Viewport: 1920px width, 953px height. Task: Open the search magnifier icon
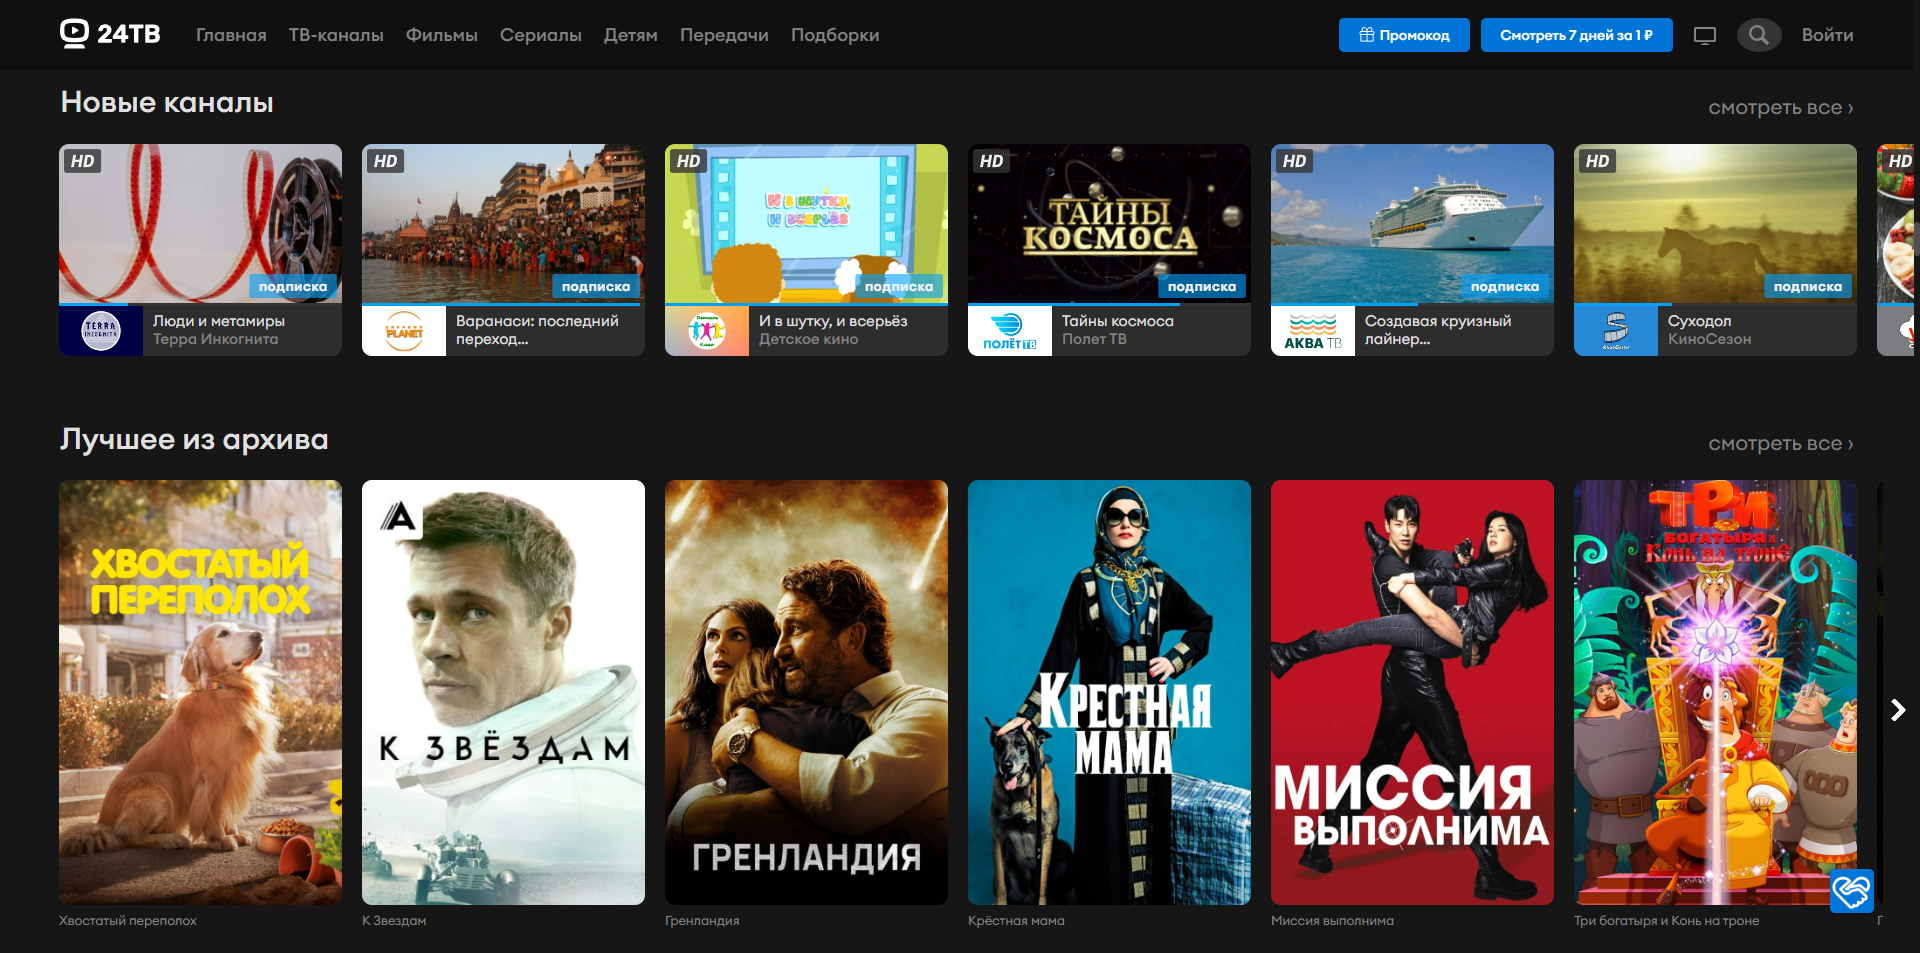click(x=1758, y=35)
